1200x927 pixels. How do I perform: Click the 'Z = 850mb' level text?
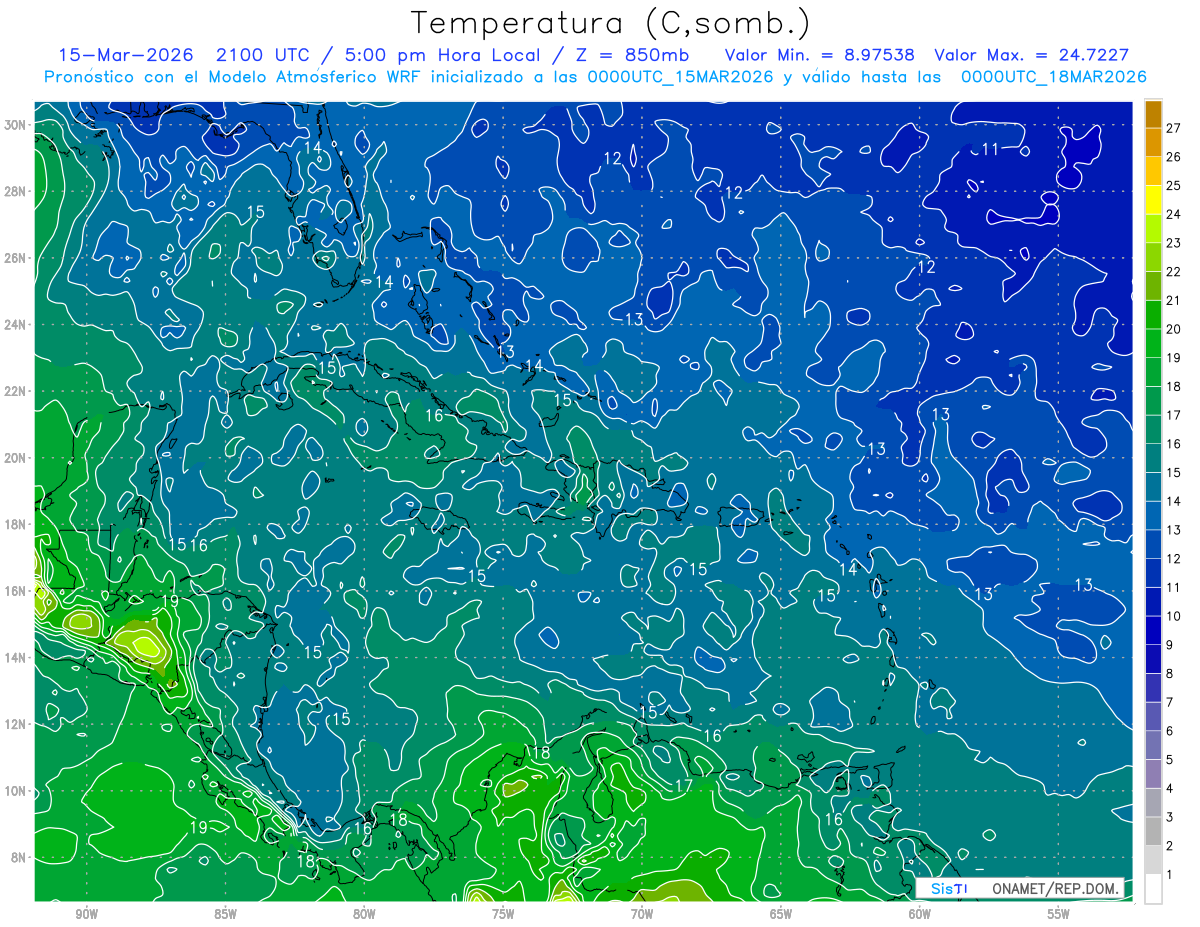click(x=635, y=55)
